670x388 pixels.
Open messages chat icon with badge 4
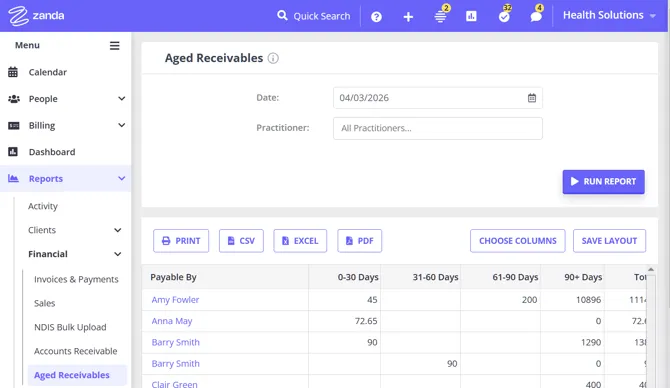(x=536, y=17)
